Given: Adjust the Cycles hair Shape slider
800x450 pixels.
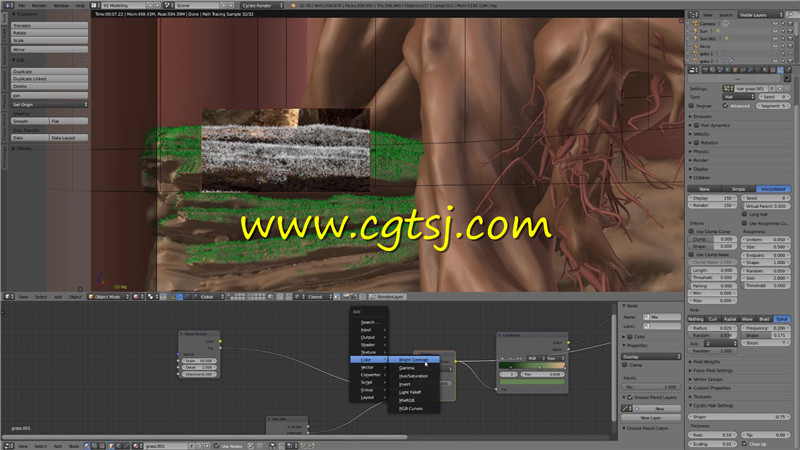Looking at the screenshot, I should (x=739, y=417).
